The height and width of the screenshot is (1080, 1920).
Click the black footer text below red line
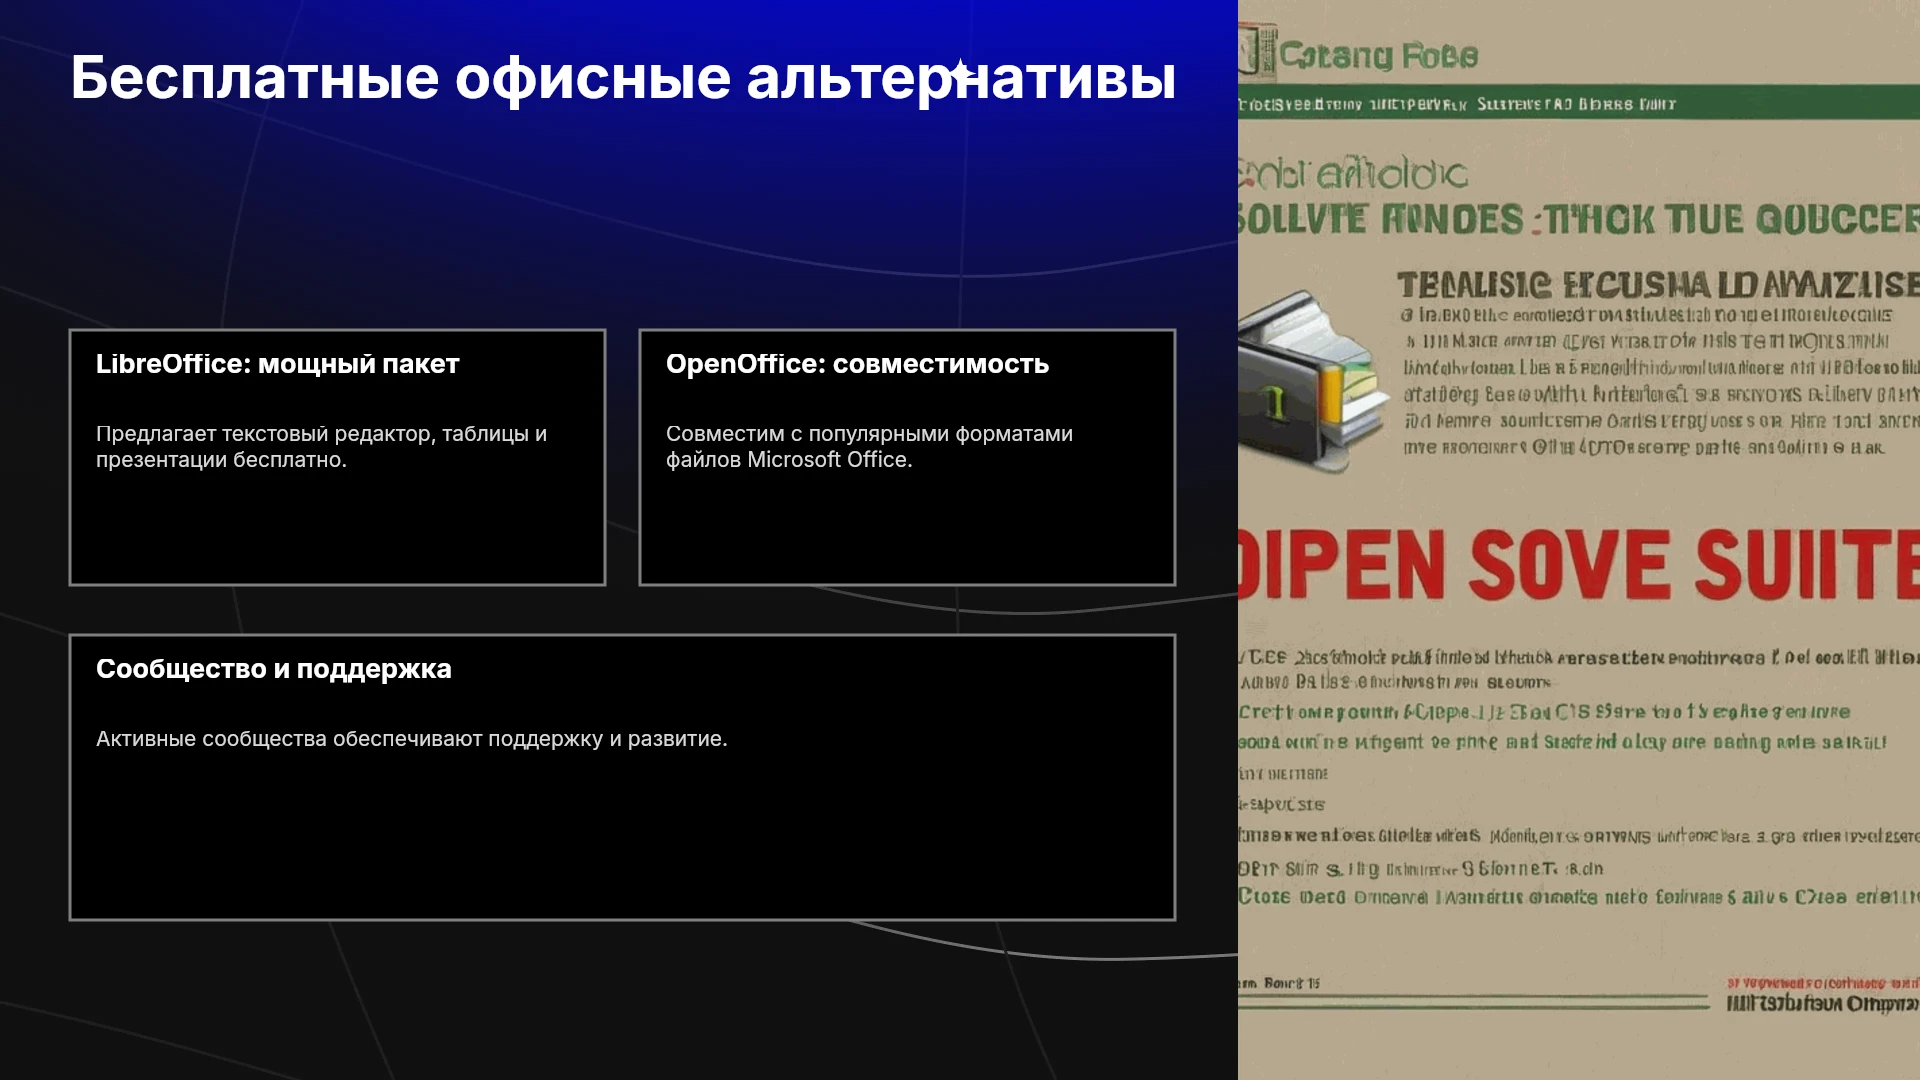[x=1822, y=1003]
